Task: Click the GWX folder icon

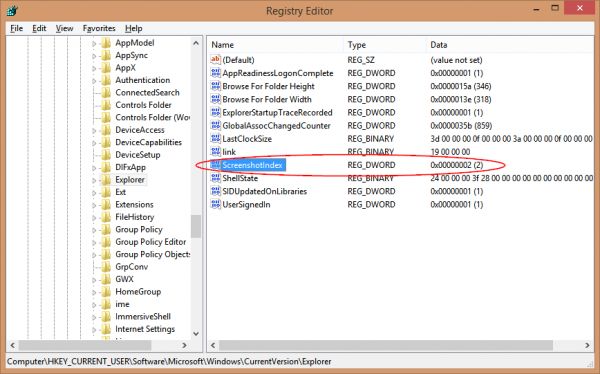Action: pyautogui.click(x=106, y=279)
